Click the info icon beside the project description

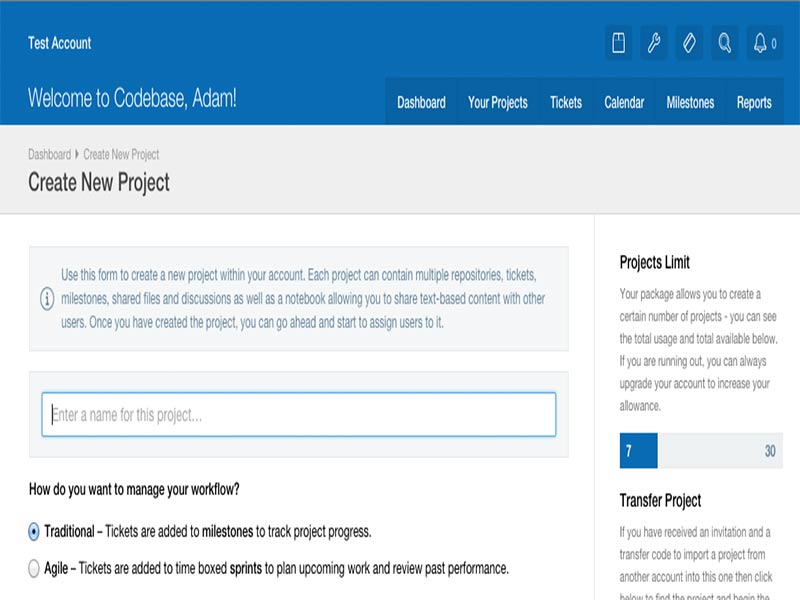coord(47,297)
